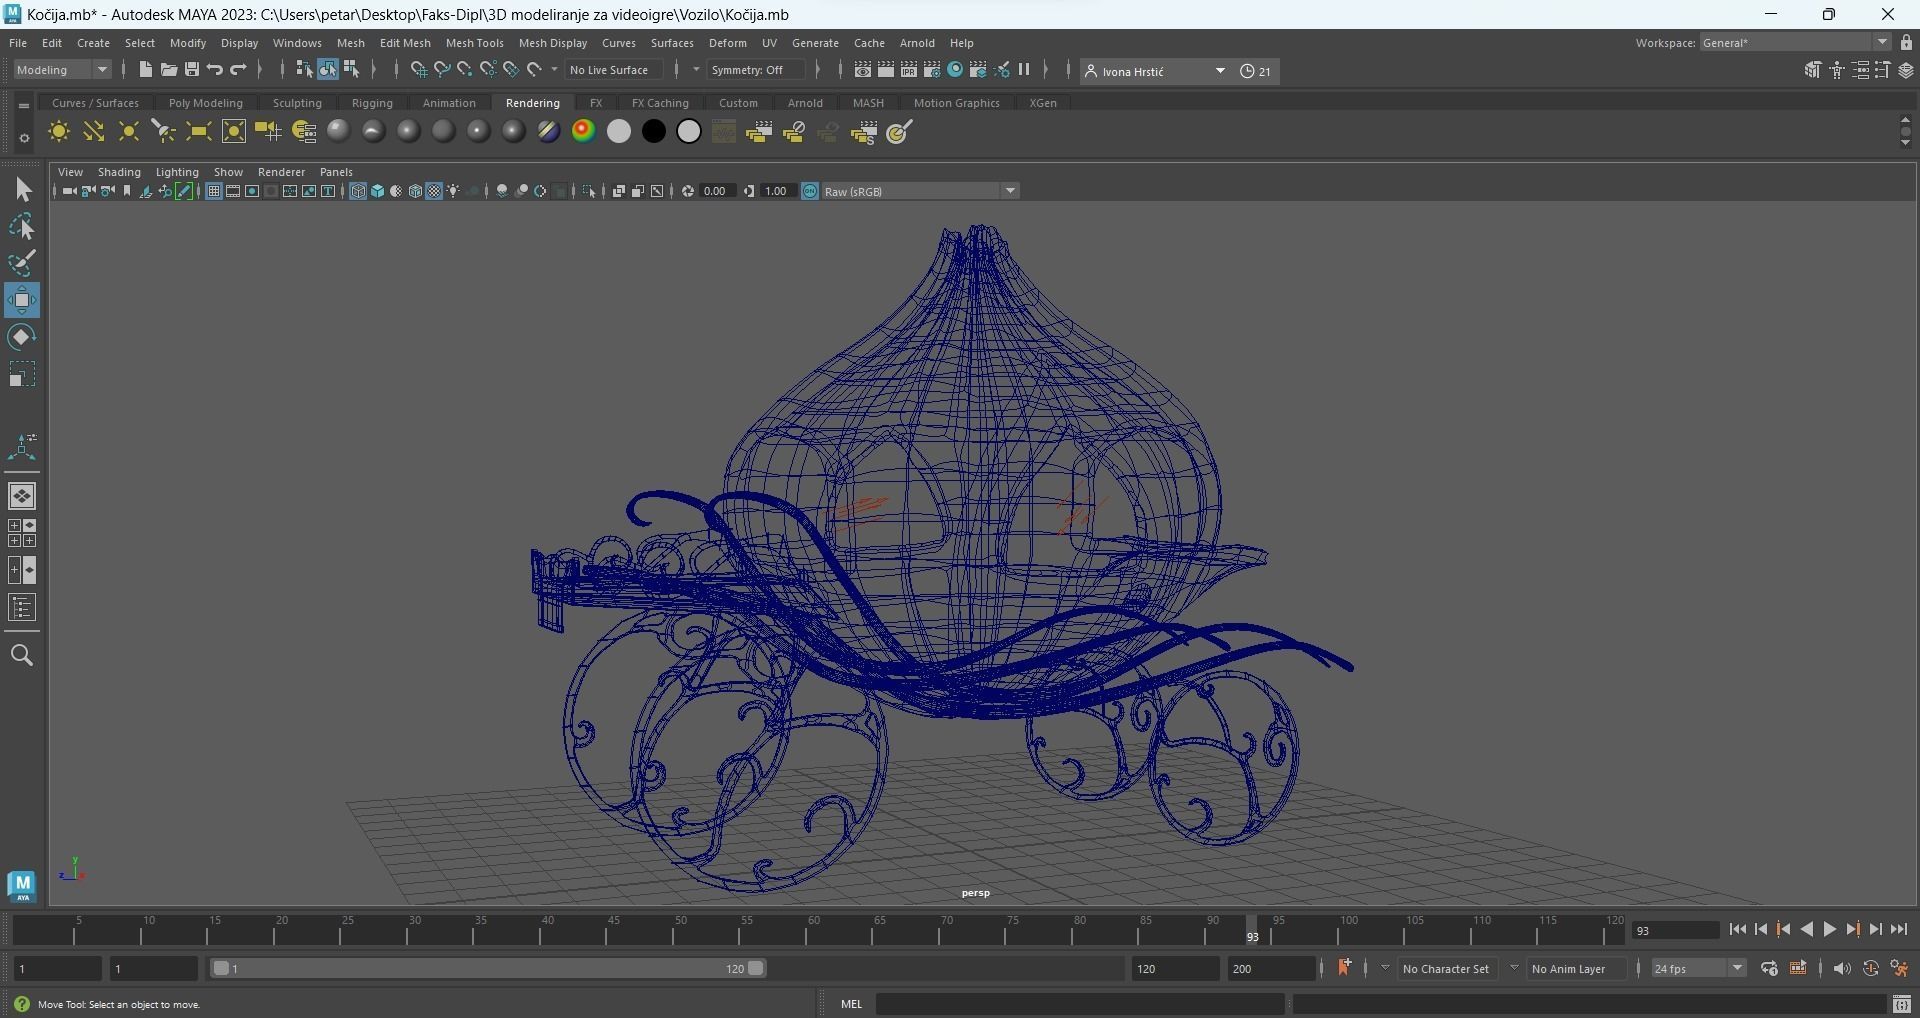Screen dimensions: 1920x1018
Task: Open the viewport Shading menu
Action: tap(119, 172)
